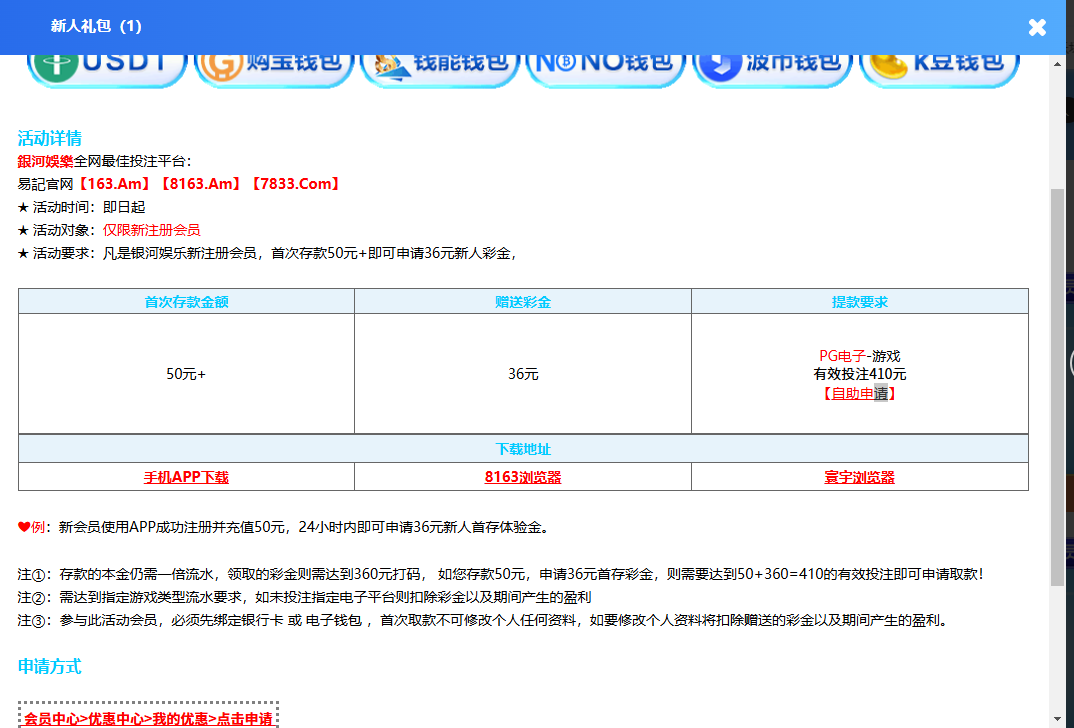The image size is (1074, 728).
Task: Click the scrollbar up arrow
Action: pos(1058,63)
